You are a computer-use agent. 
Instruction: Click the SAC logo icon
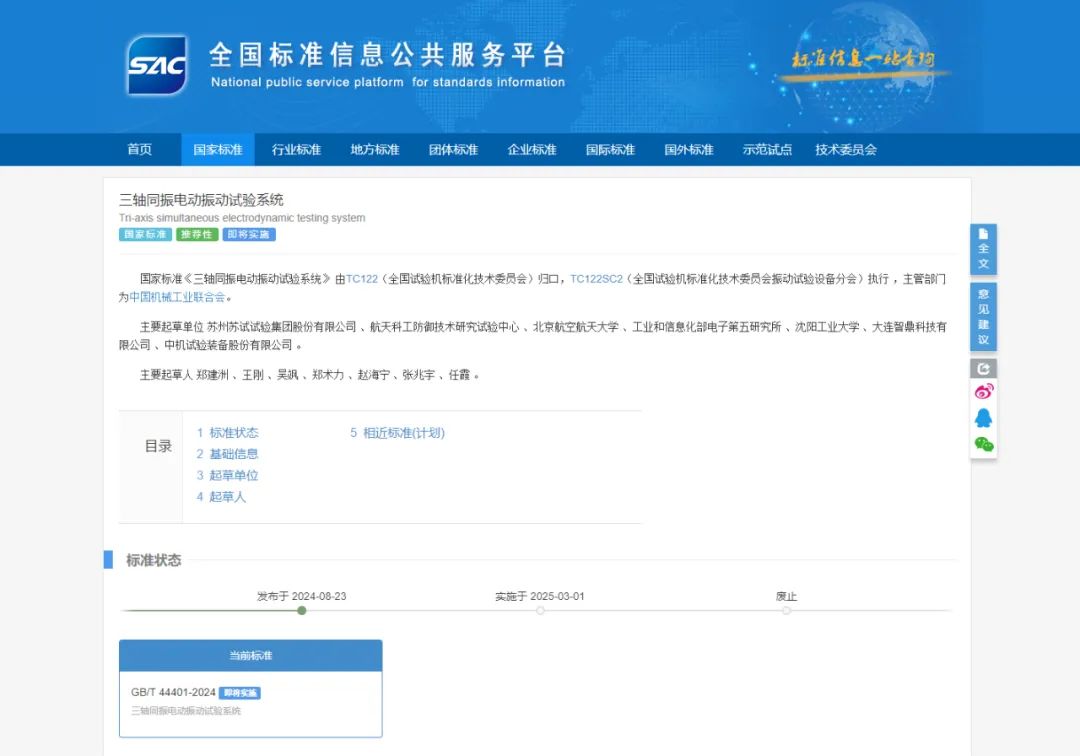pyautogui.click(x=157, y=65)
